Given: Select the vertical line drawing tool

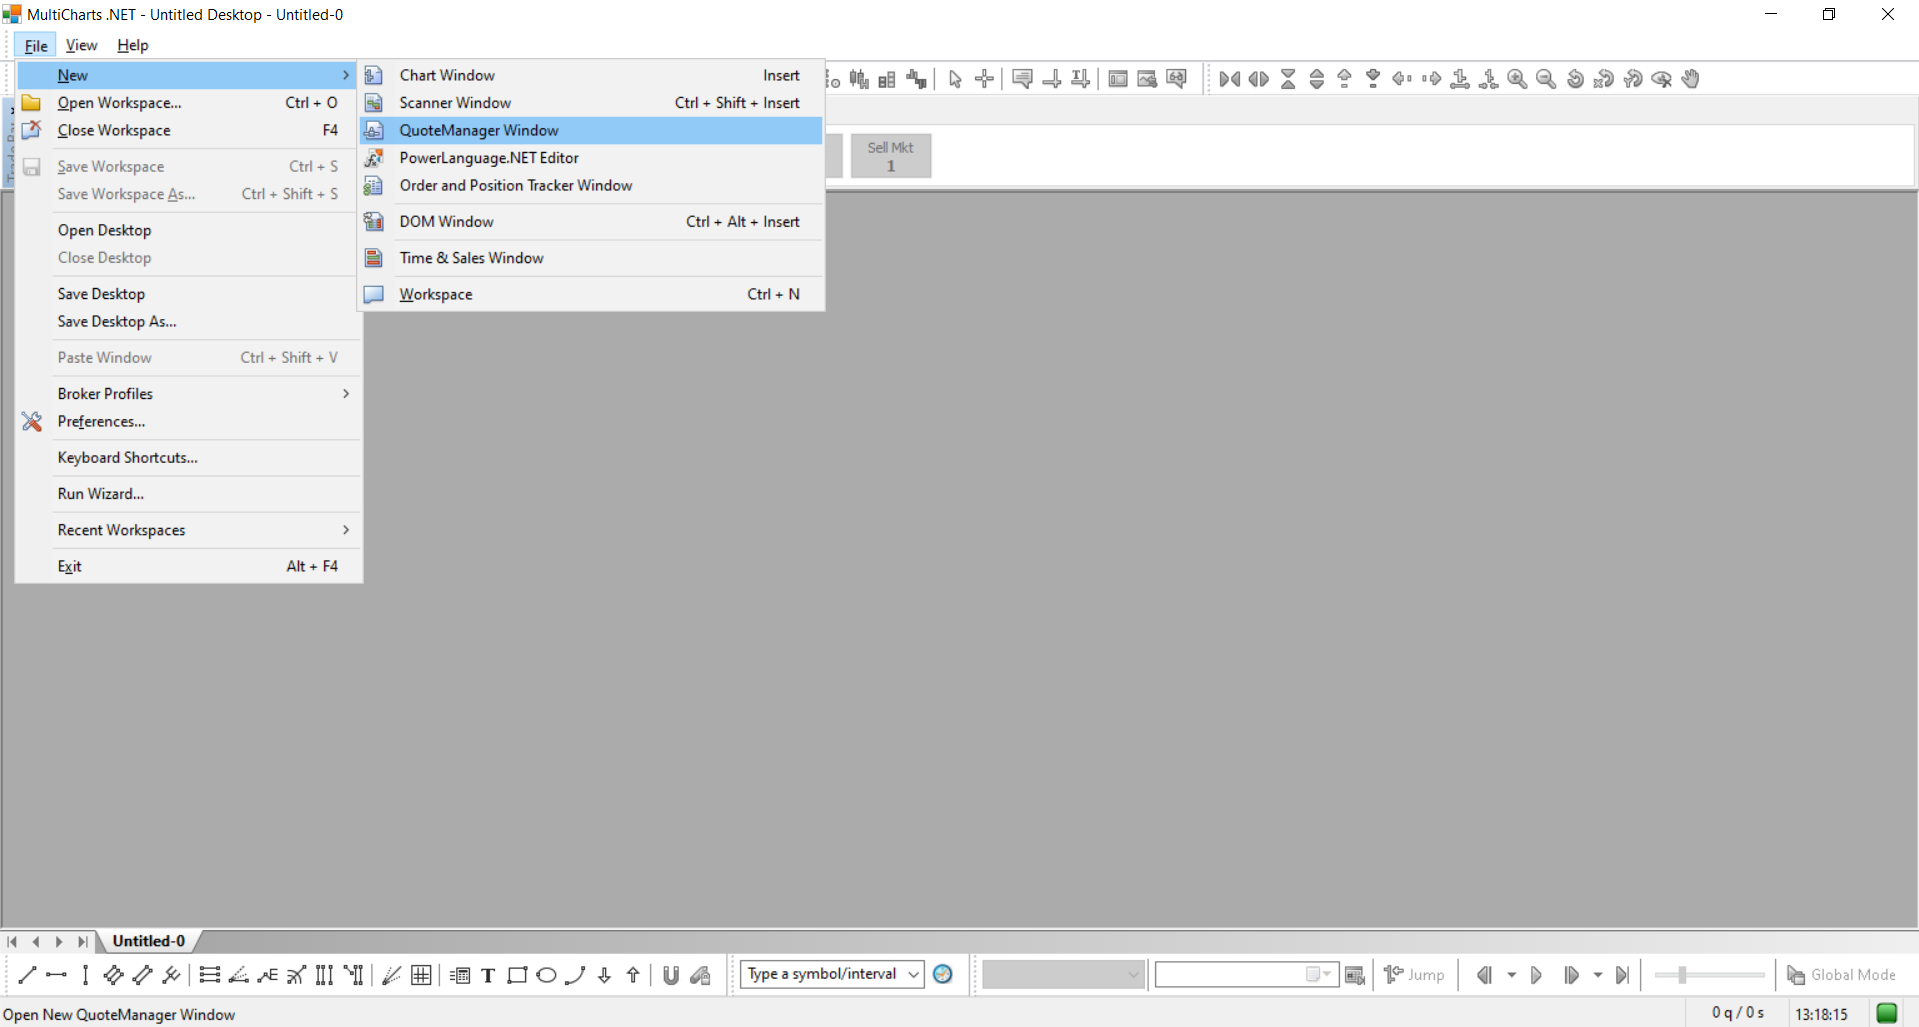Looking at the screenshot, I should 85,975.
